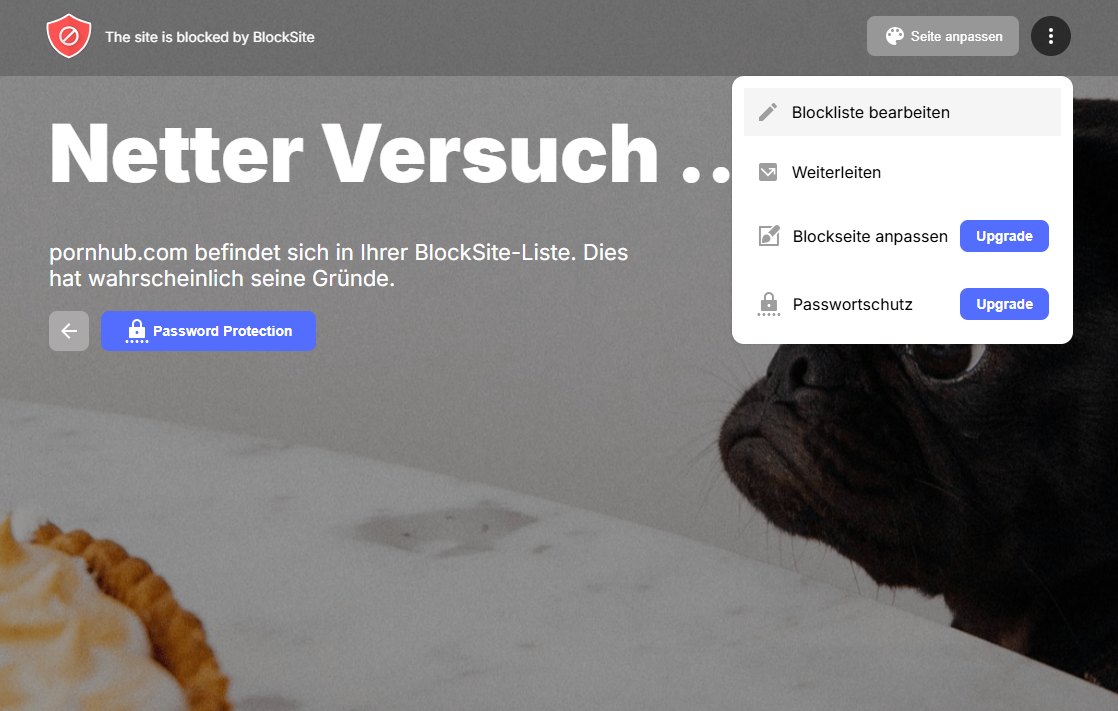1118x711 pixels.
Task: Click the red BlockSite shield logo
Action: [x=68, y=36]
